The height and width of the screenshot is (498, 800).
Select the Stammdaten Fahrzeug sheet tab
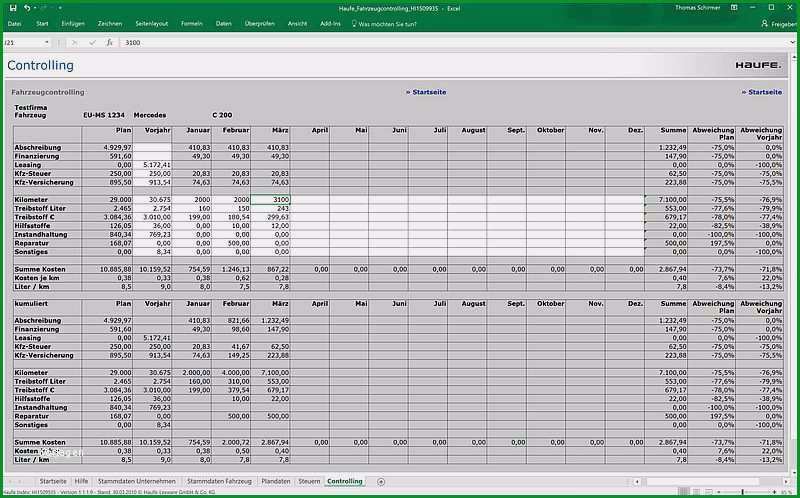click(x=219, y=481)
